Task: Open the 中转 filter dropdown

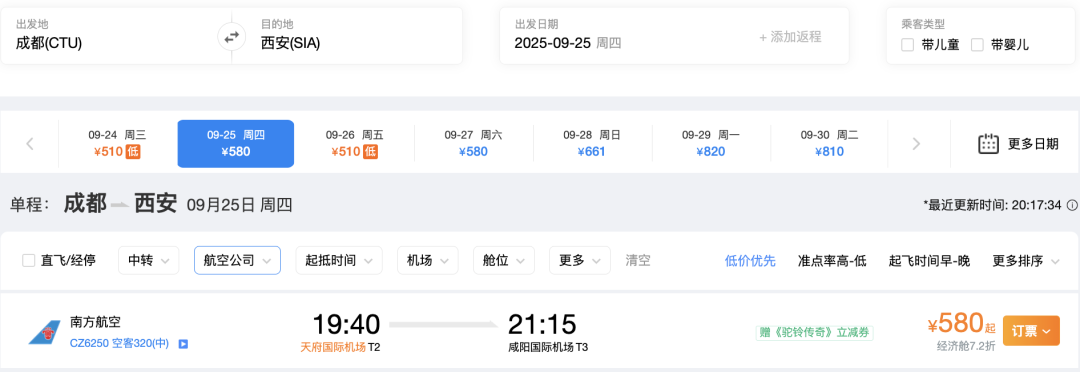Action: point(149,260)
